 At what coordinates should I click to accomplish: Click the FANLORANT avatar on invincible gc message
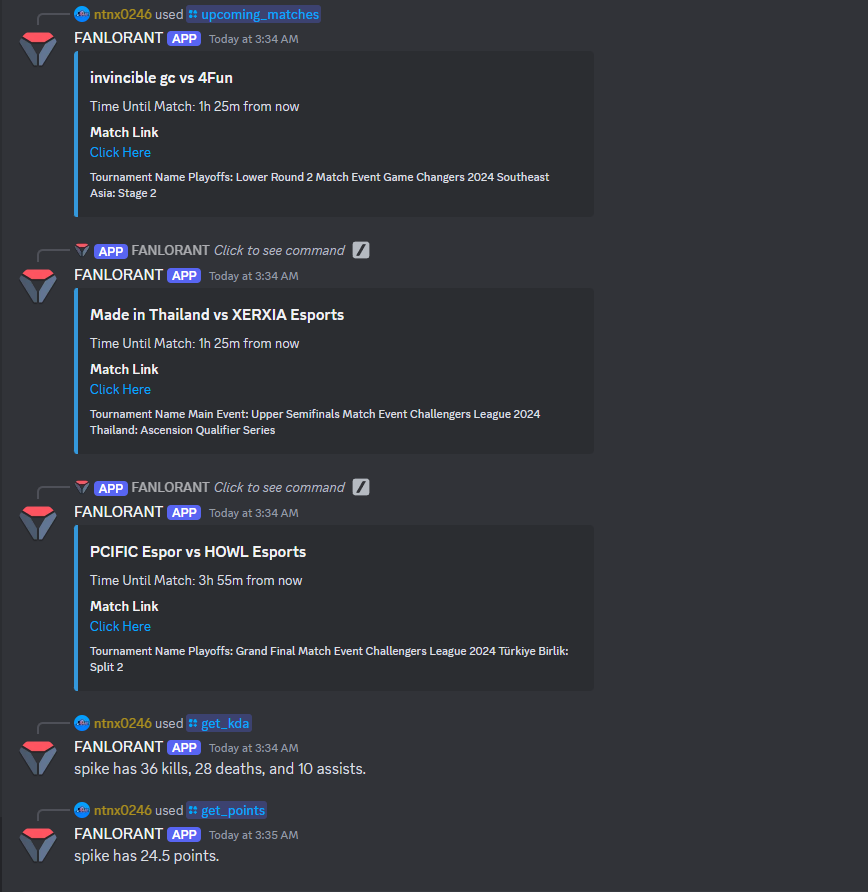coord(38,49)
